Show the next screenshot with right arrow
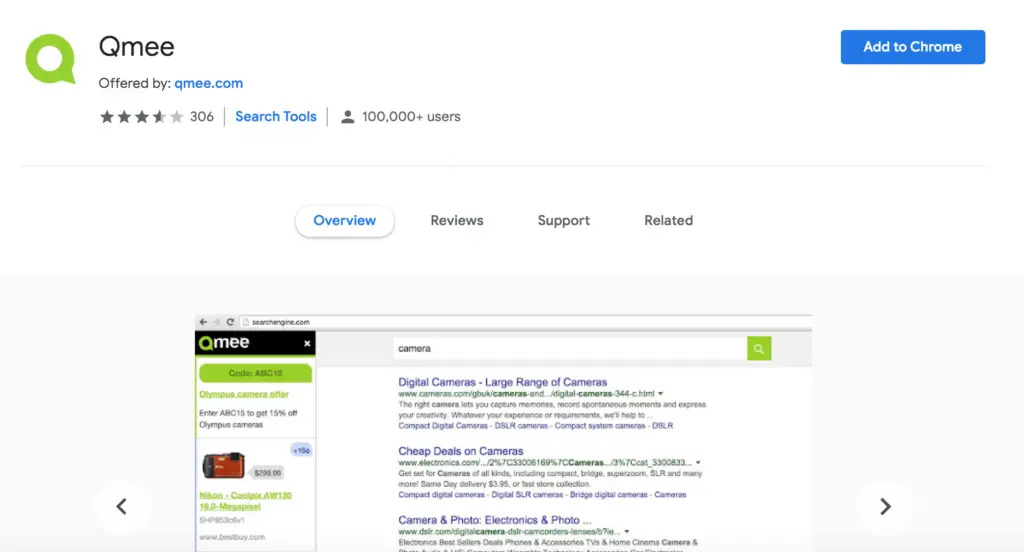 pyautogui.click(x=885, y=506)
